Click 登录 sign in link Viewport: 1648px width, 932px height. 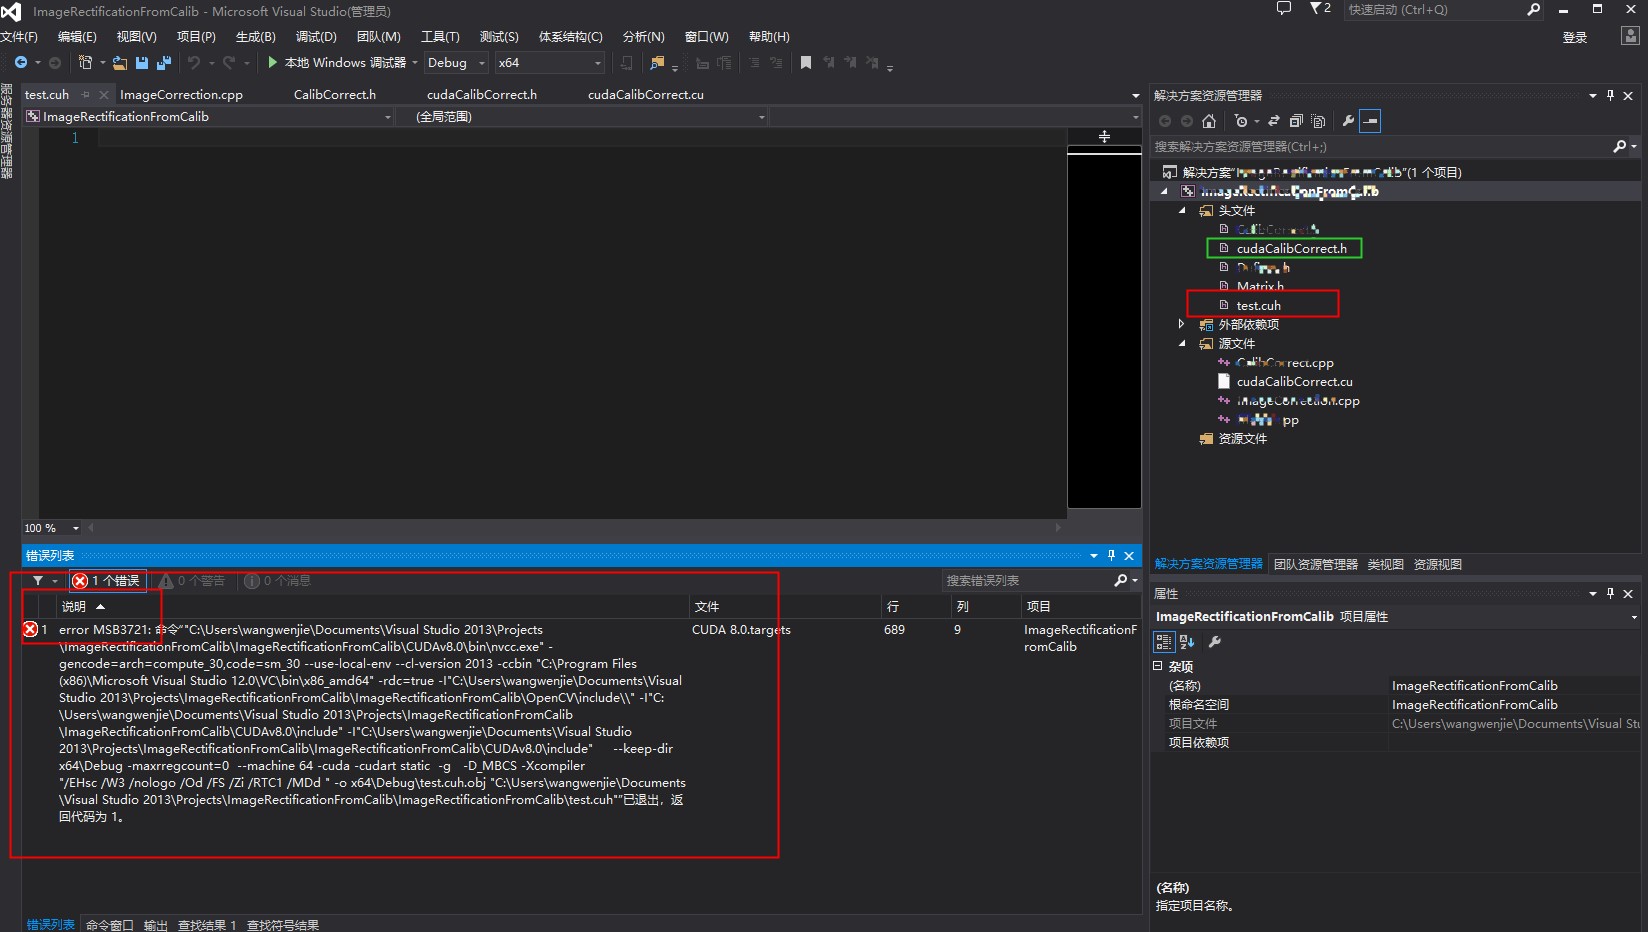(x=1575, y=37)
